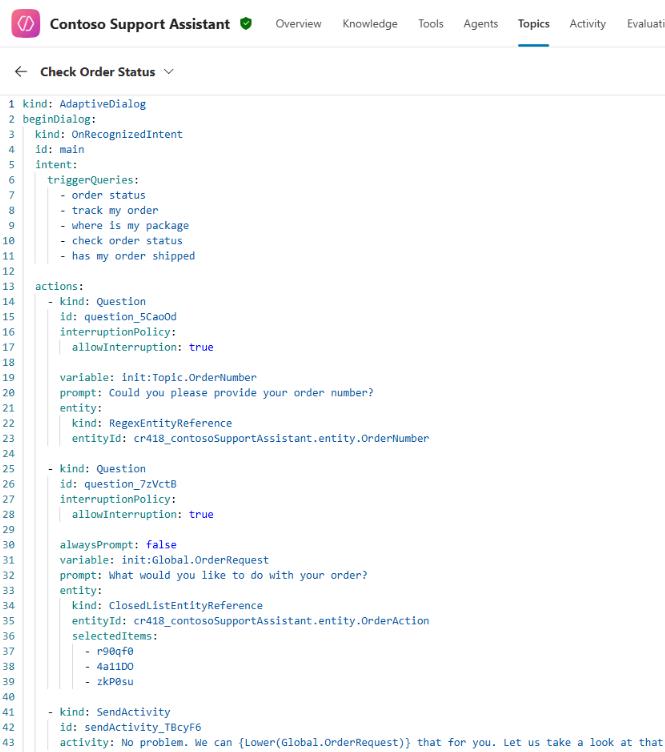Click the 'id: sendActivity_TBcyF6' line

[130, 727]
